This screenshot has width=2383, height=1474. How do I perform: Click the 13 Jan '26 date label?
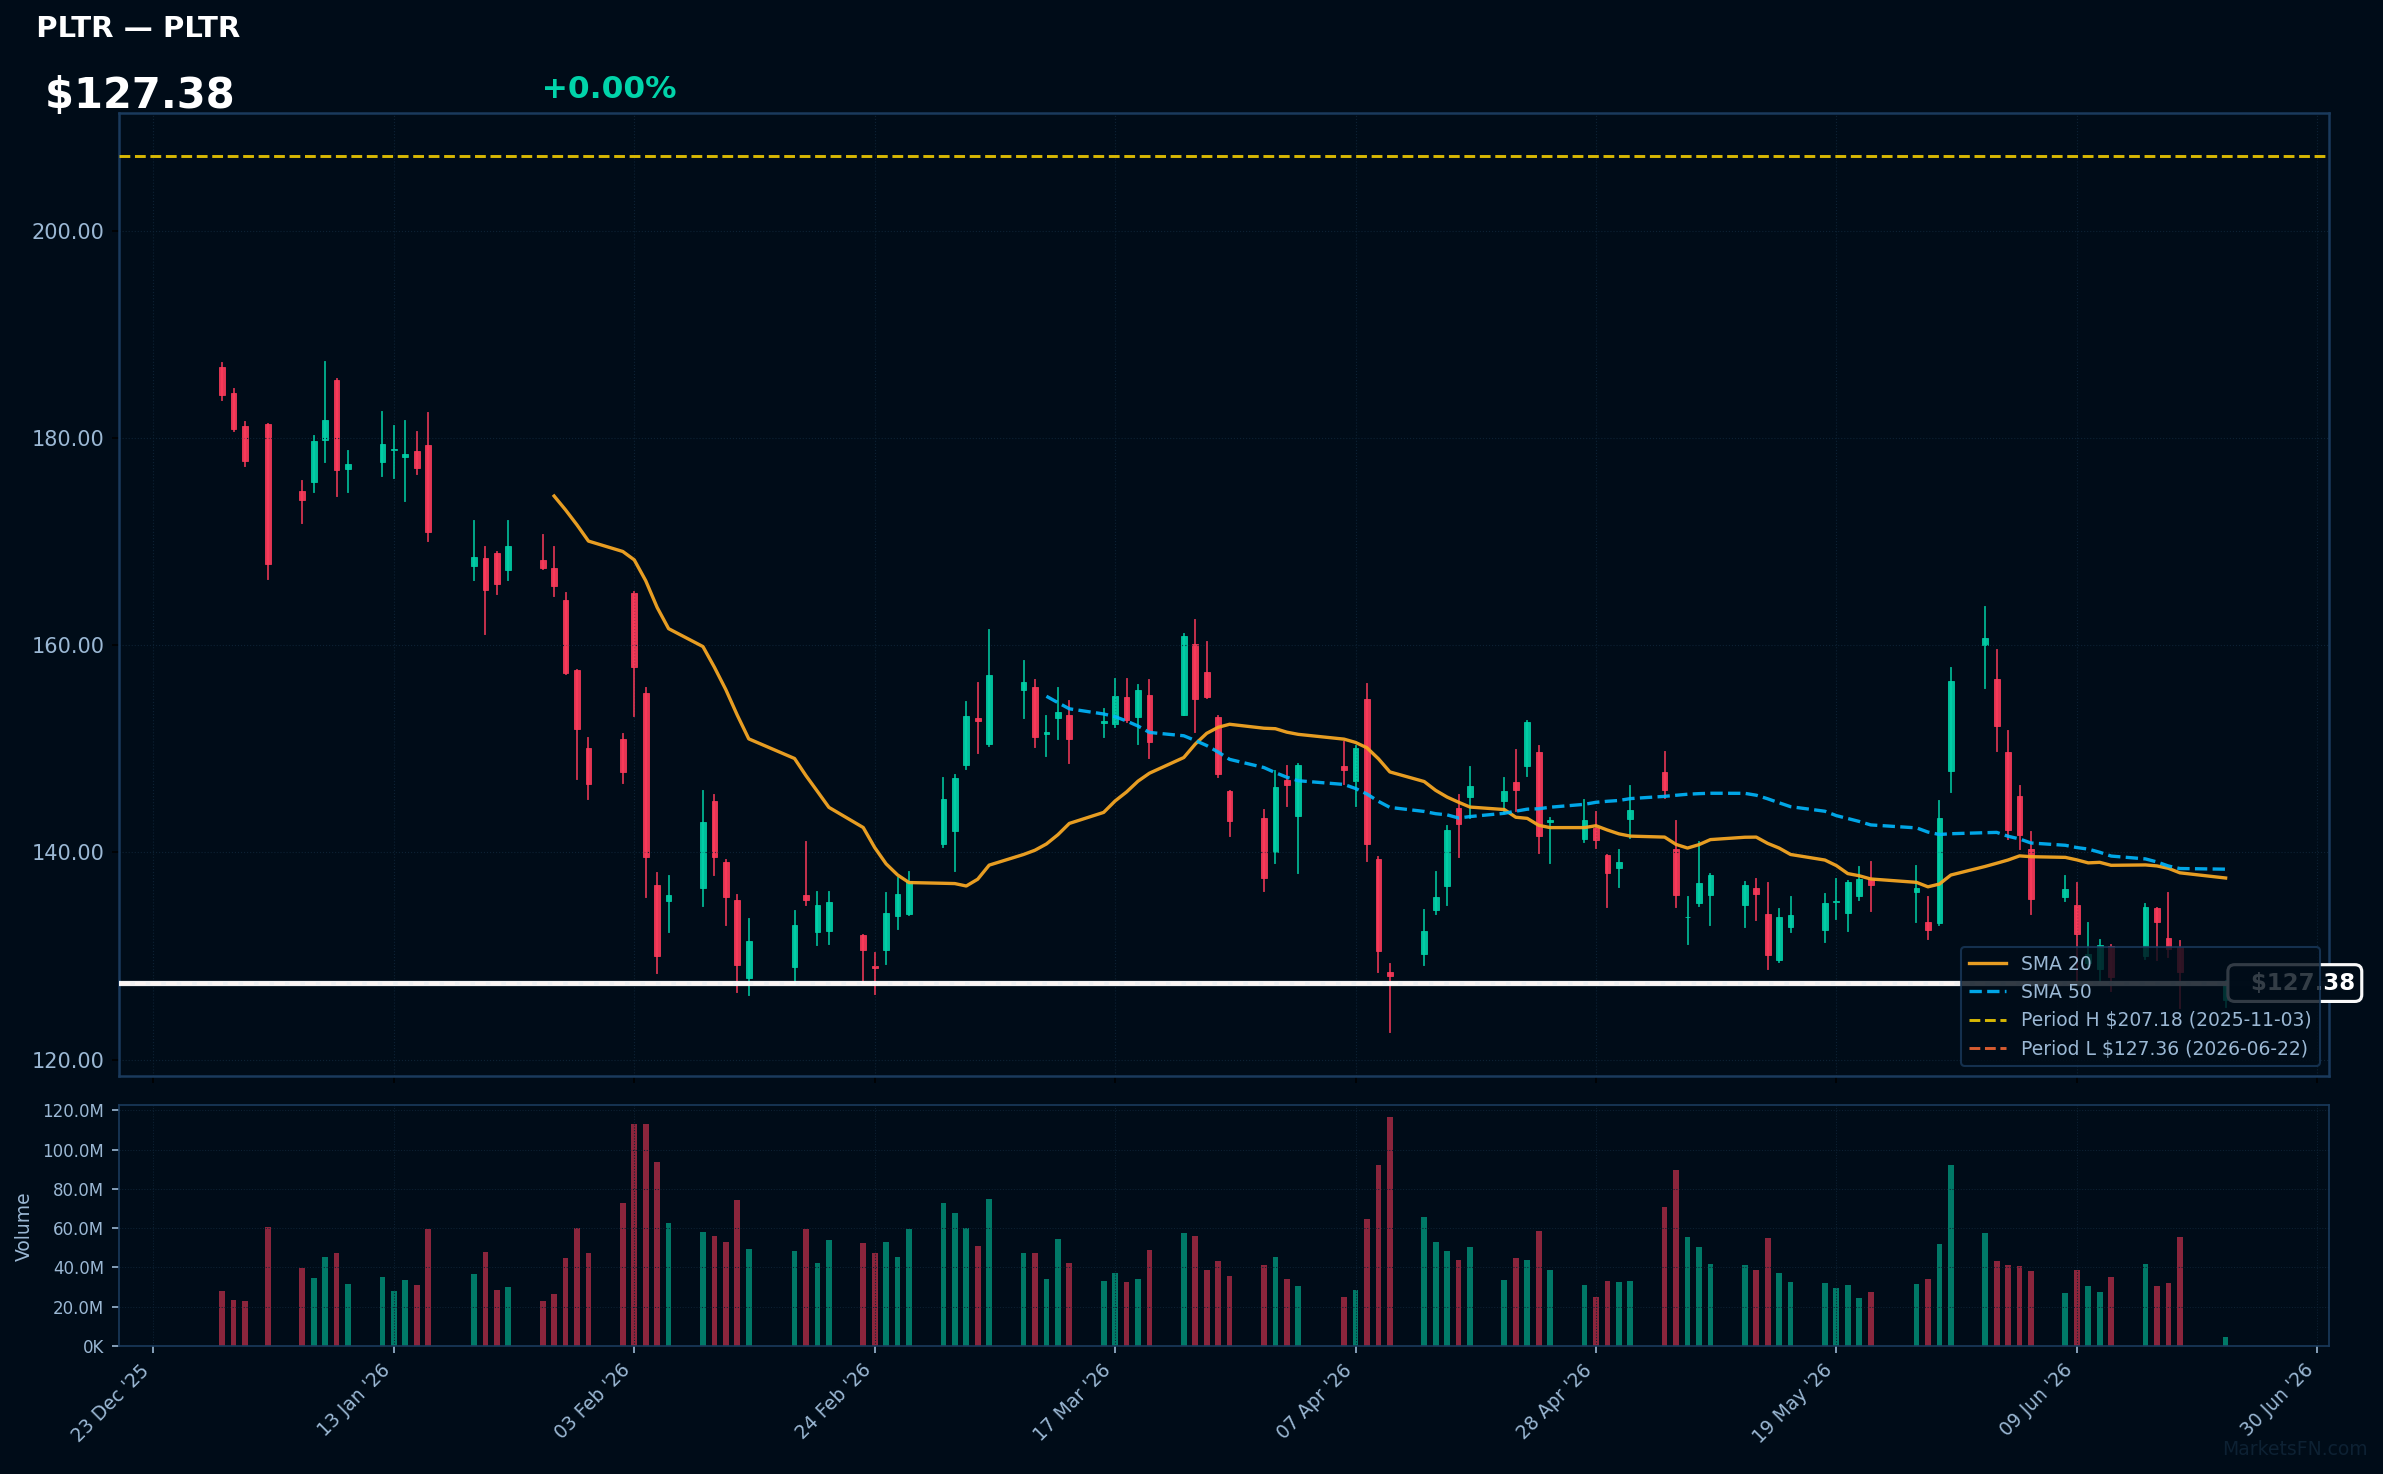click(x=353, y=1400)
